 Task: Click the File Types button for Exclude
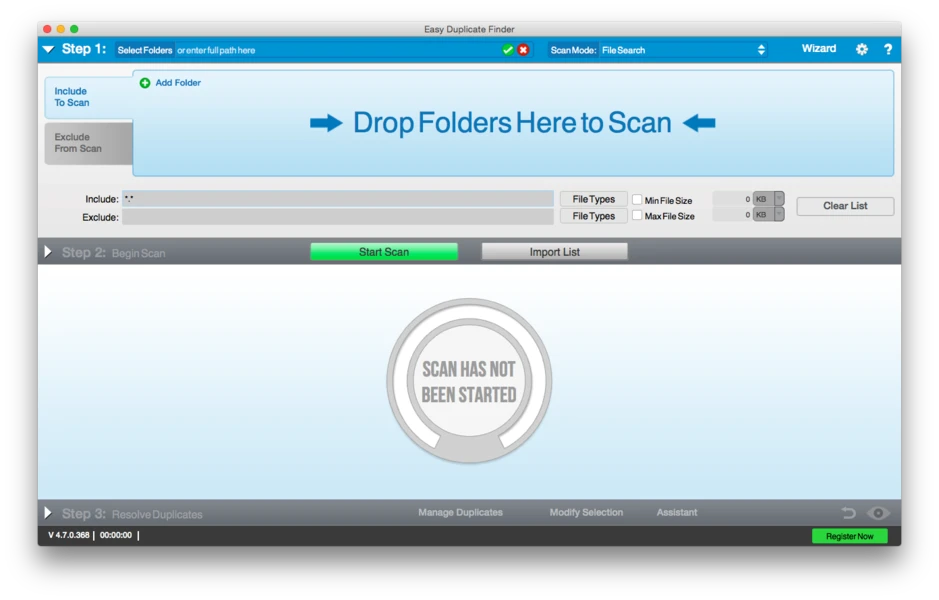pyautogui.click(x=593, y=216)
